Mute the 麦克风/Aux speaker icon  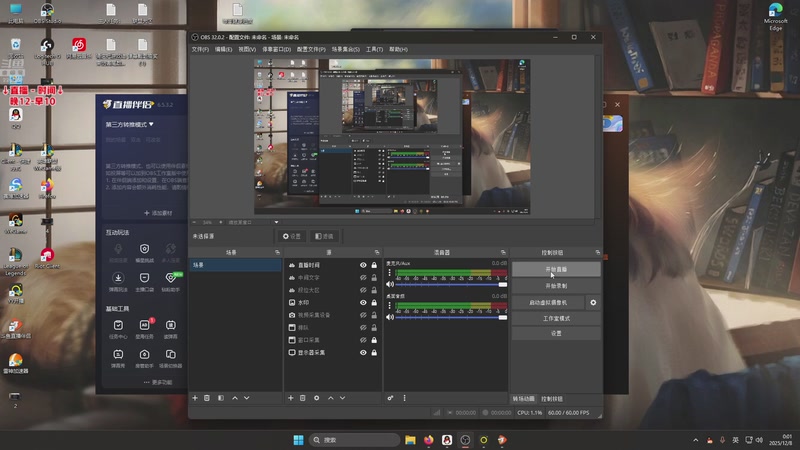390,284
